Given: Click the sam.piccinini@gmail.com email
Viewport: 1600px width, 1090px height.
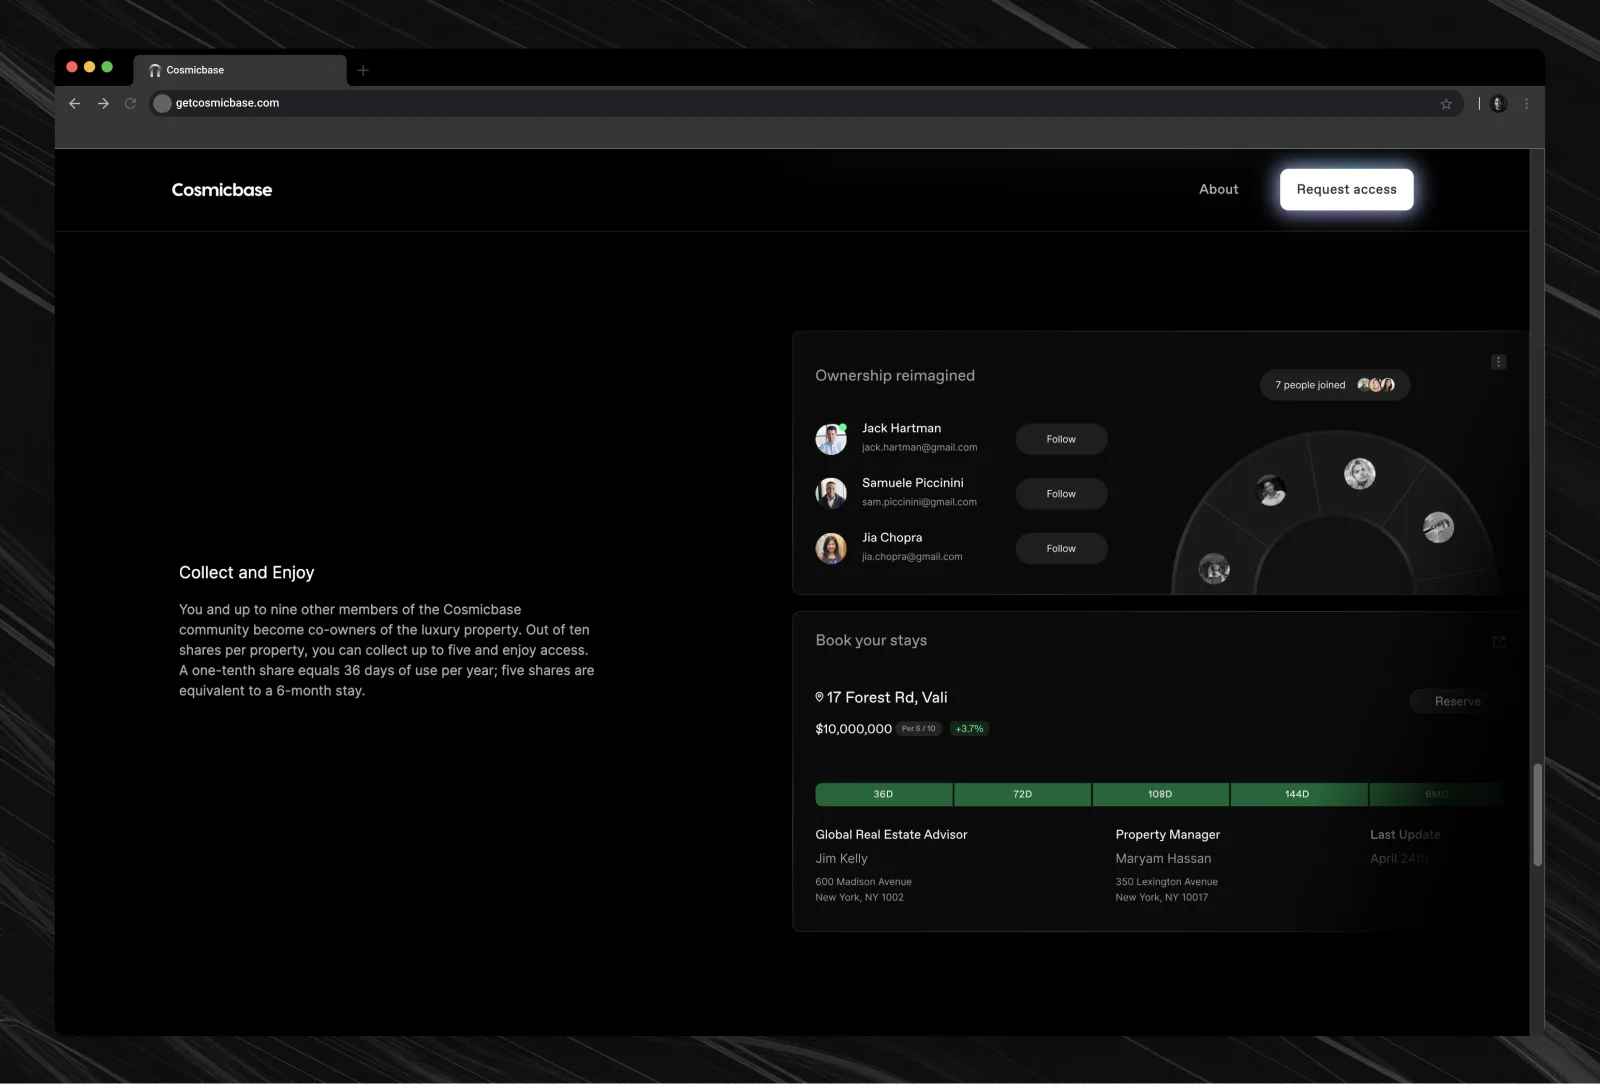Looking at the screenshot, I should tap(919, 504).
